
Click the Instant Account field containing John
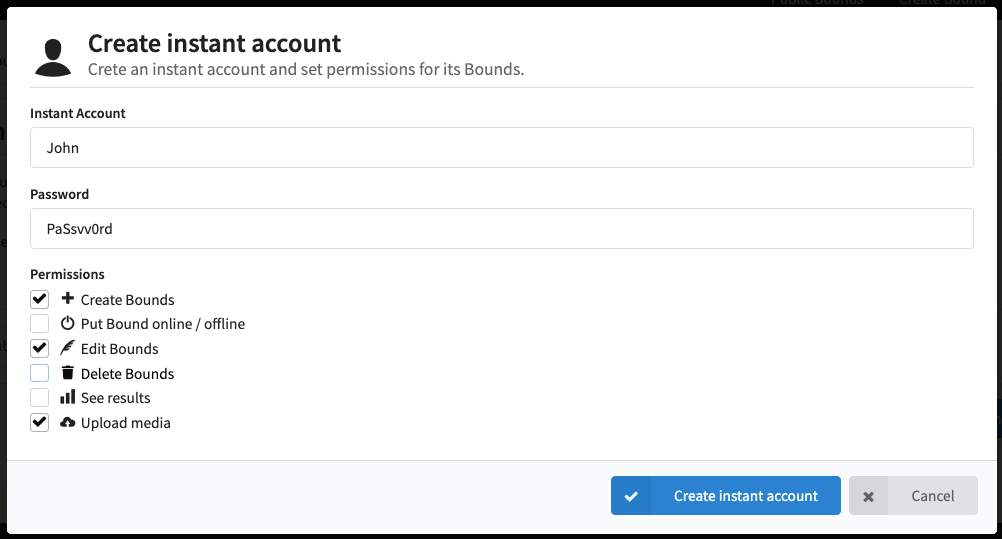pos(501,148)
